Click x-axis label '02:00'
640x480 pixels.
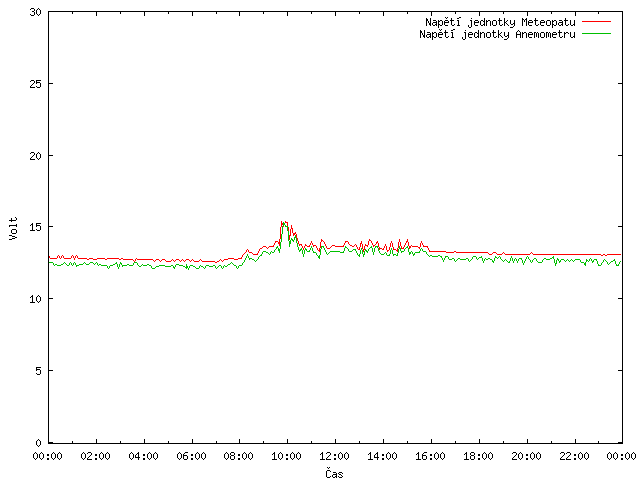tap(96, 456)
